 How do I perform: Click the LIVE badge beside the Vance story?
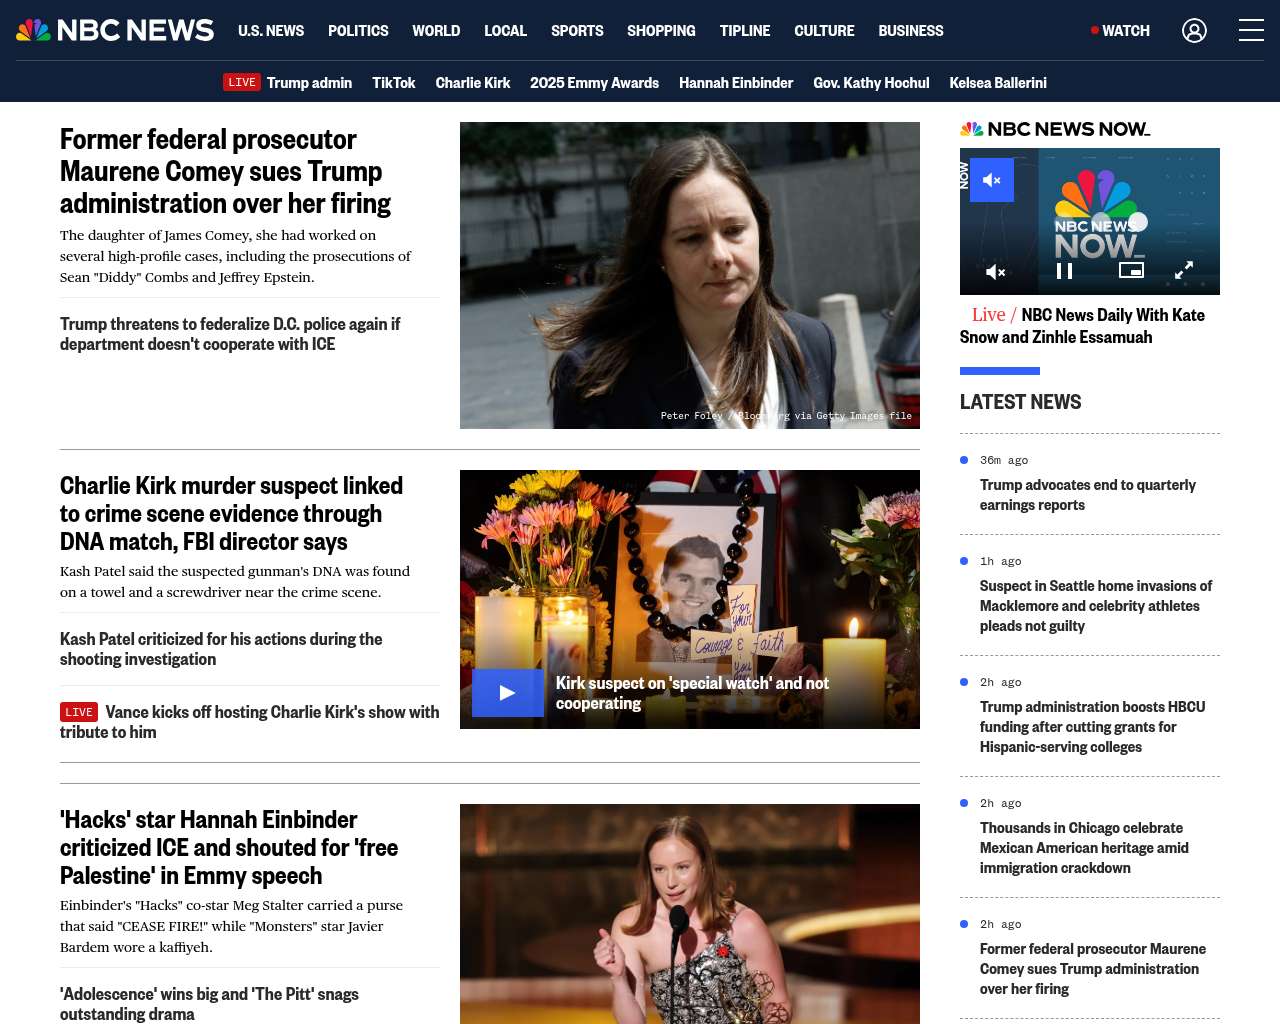[79, 712]
